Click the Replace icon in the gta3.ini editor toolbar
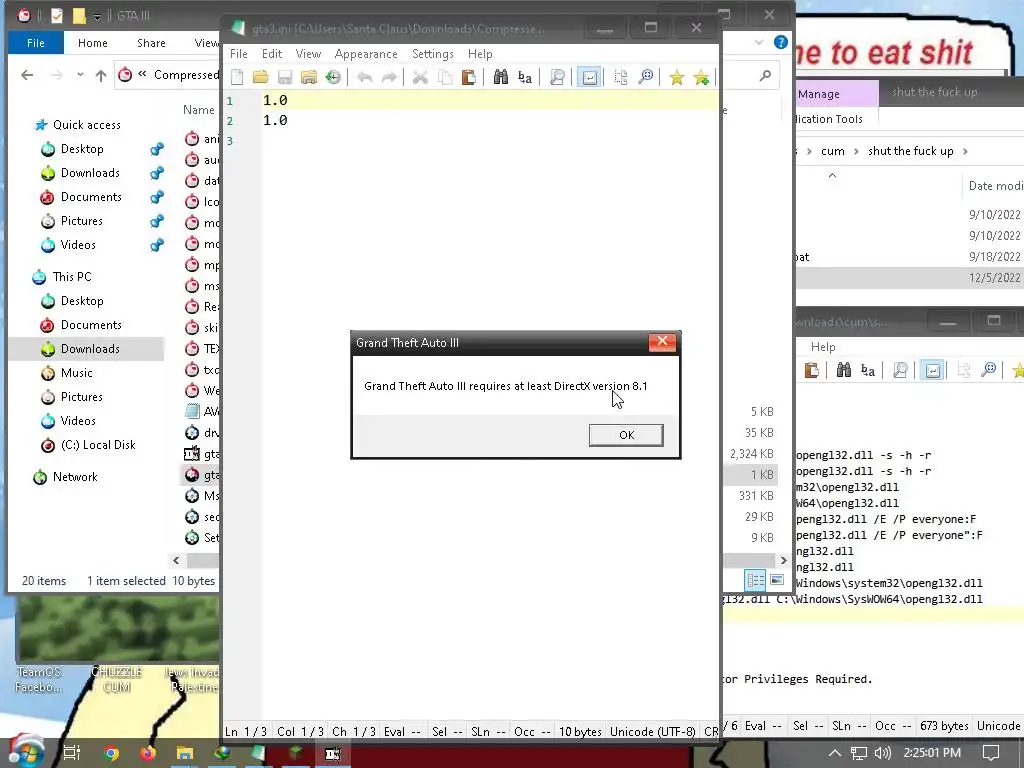This screenshot has width=1024, height=768. 524,78
